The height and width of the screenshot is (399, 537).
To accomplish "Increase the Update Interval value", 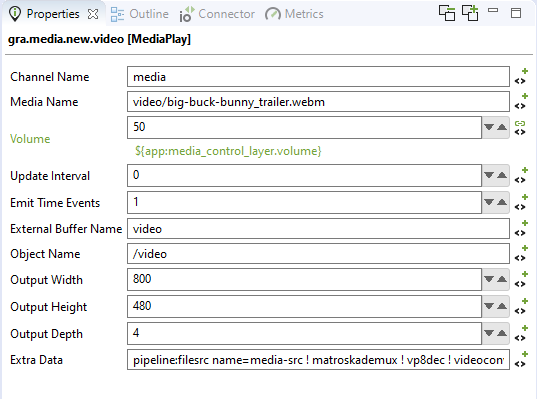I will 502,175.
